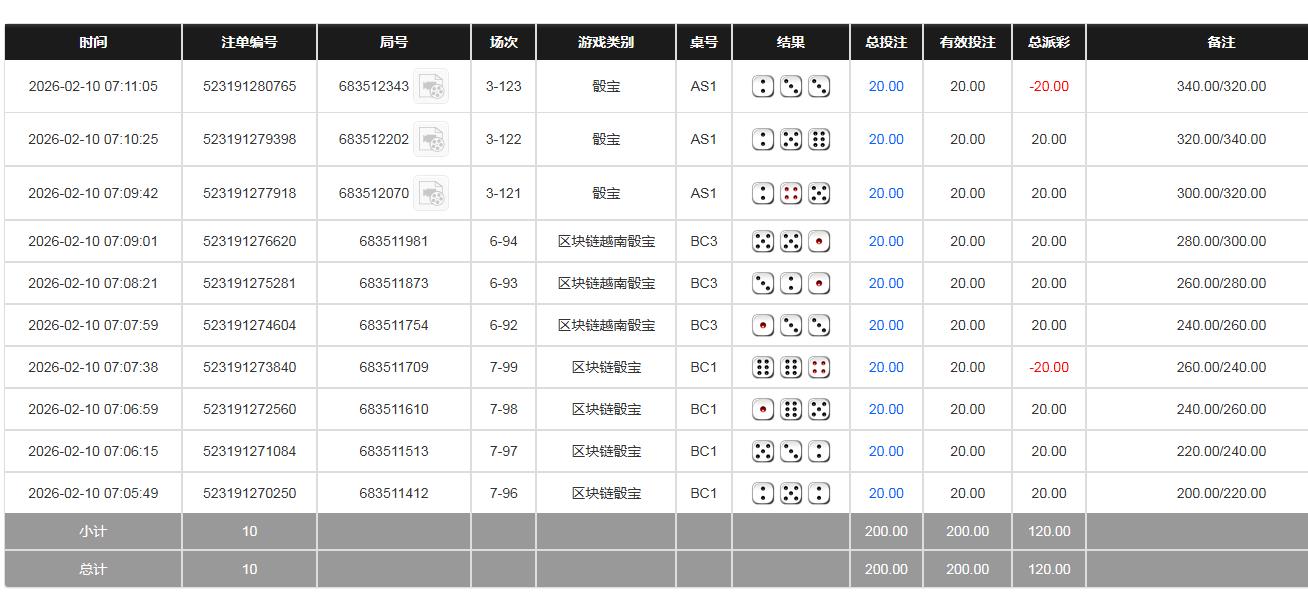Click the red one dice in round 7-98 result
The height and width of the screenshot is (597, 1308).
[x=763, y=409]
